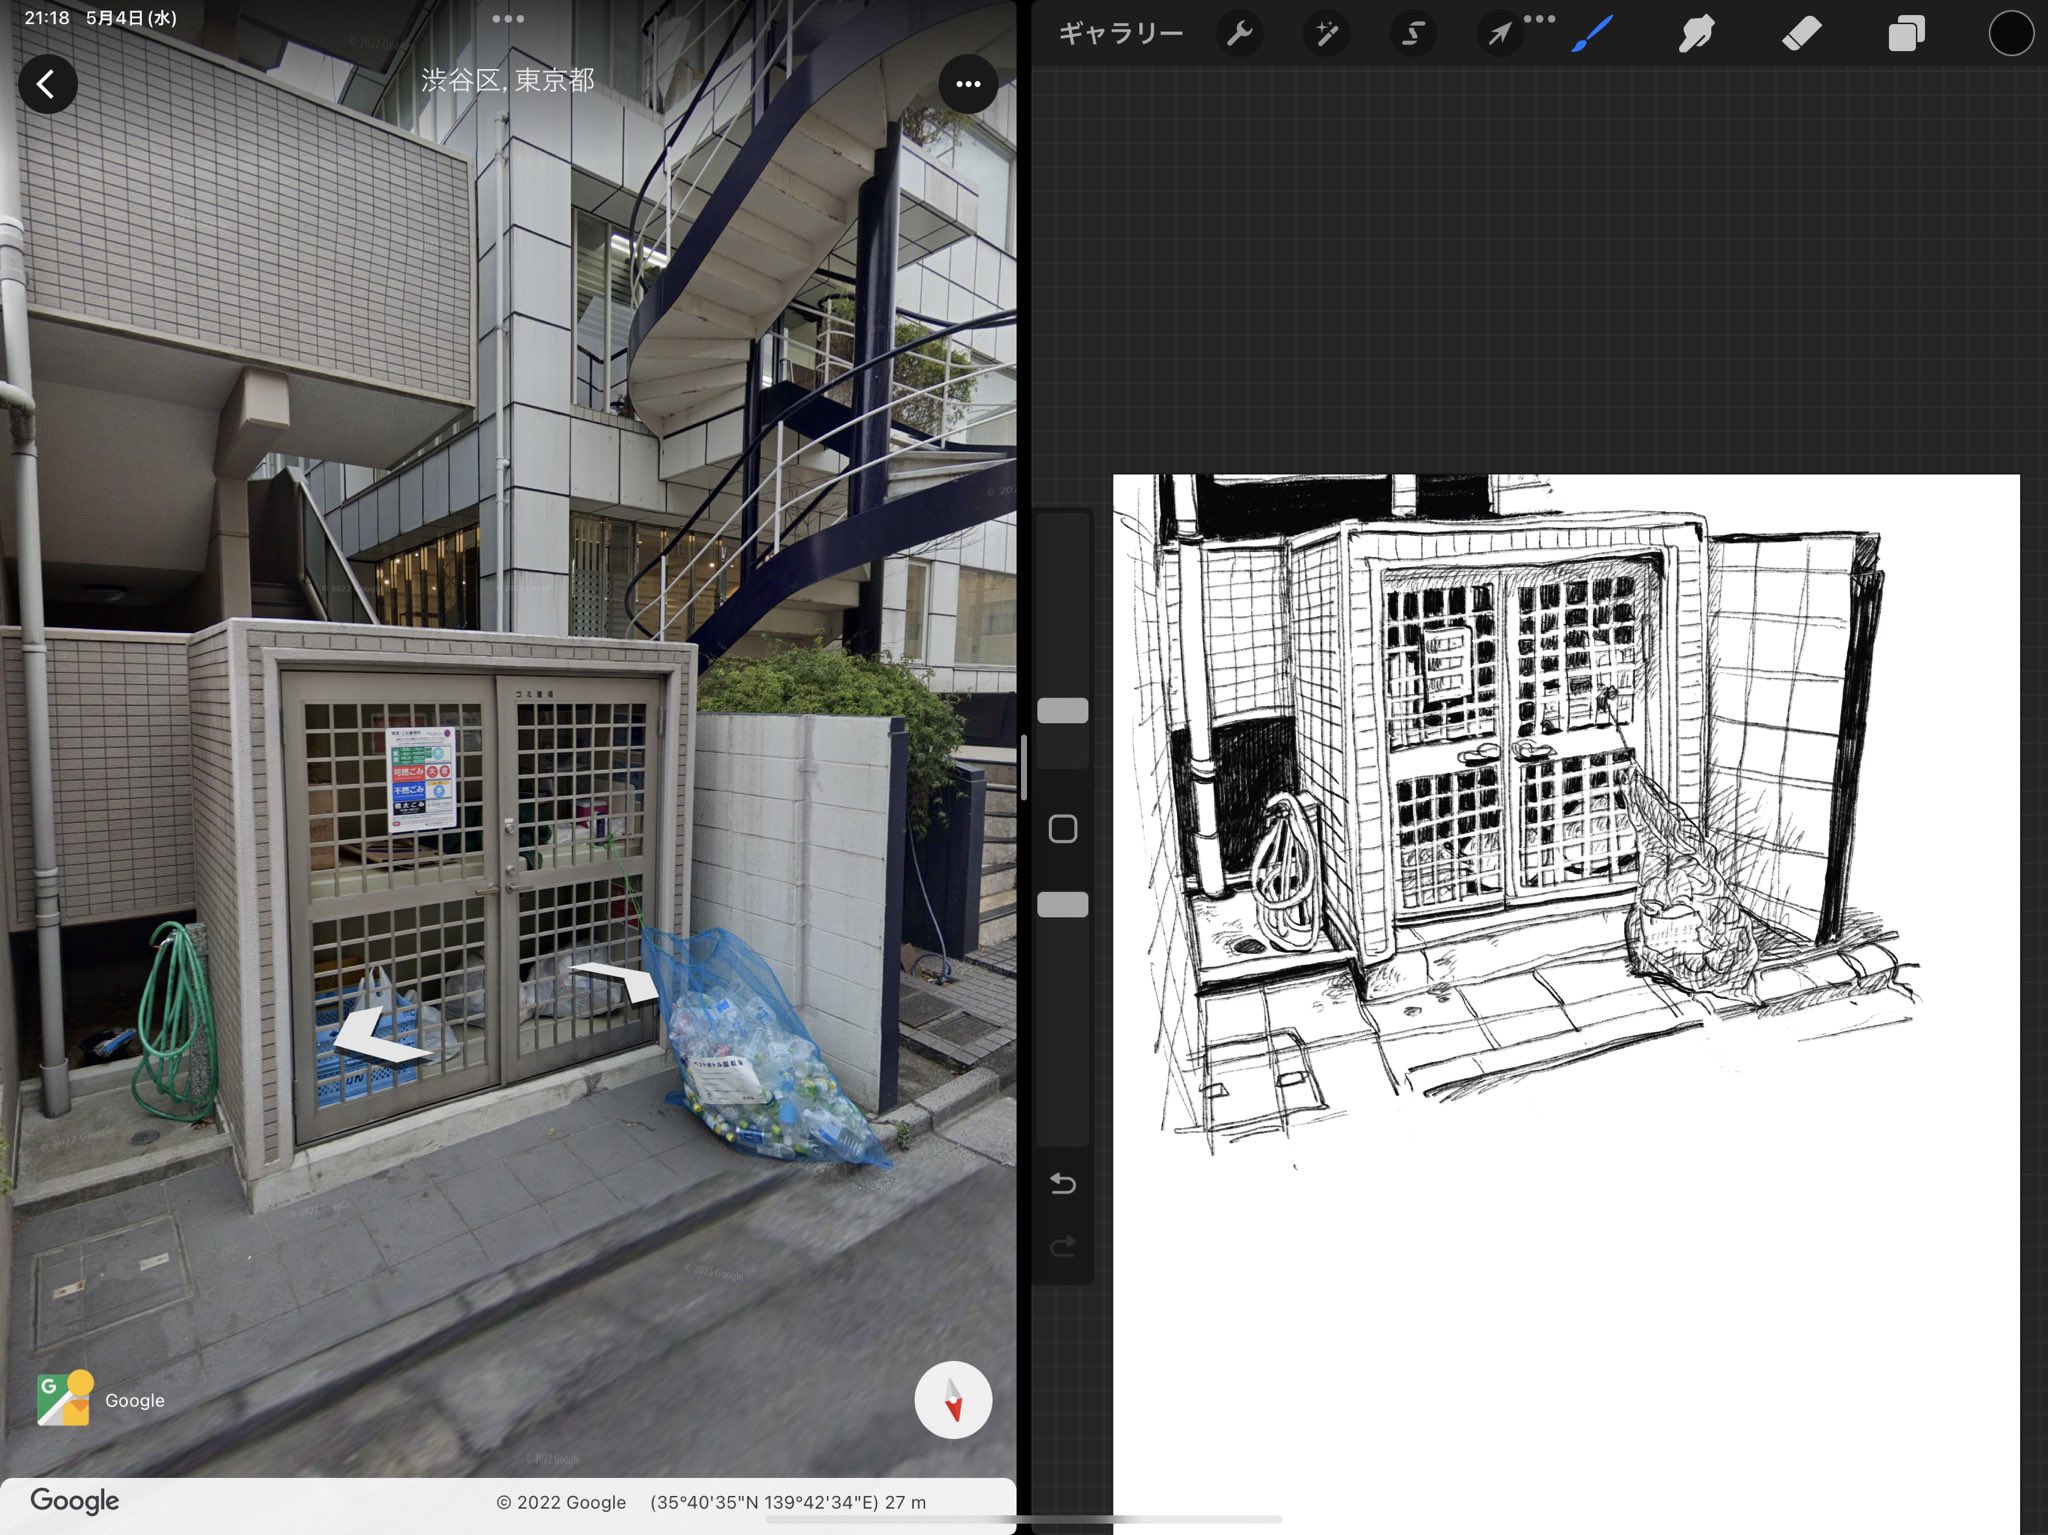The height and width of the screenshot is (1535, 2048).
Task: Select the Brush tool
Action: coord(1592,34)
